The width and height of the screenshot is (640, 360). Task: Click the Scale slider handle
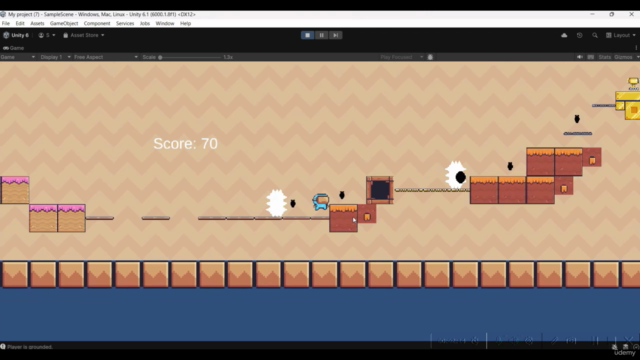pyautogui.click(x=160, y=57)
